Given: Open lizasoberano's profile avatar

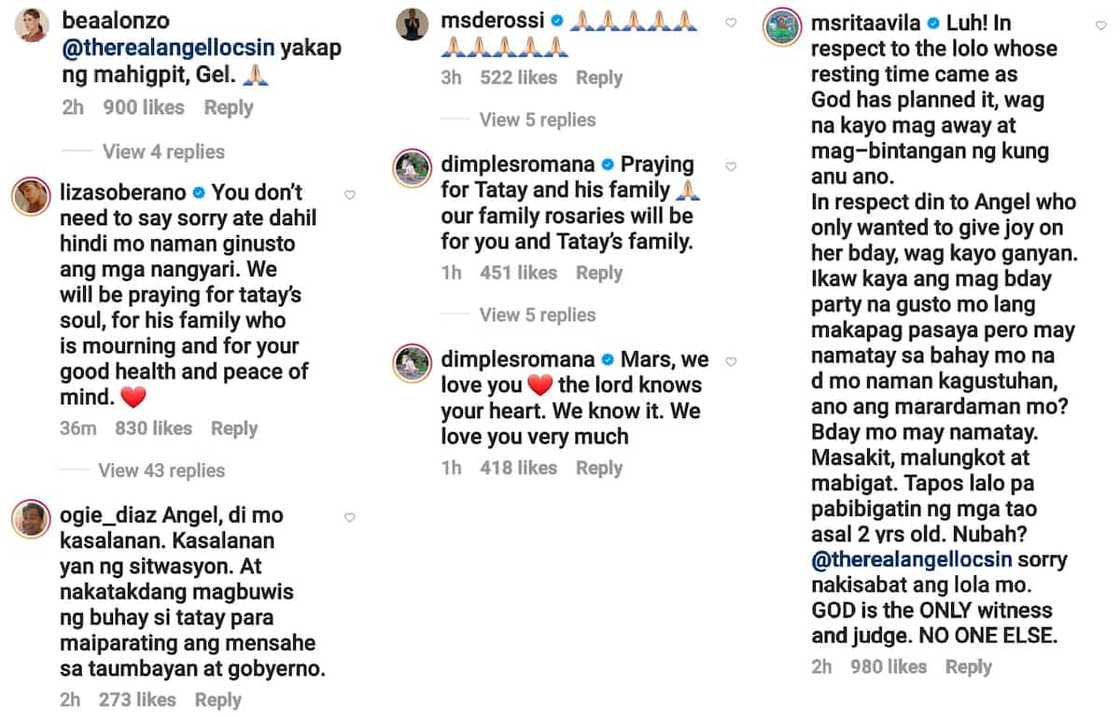Looking at the screenshot, I should click(x=30, y=198).
